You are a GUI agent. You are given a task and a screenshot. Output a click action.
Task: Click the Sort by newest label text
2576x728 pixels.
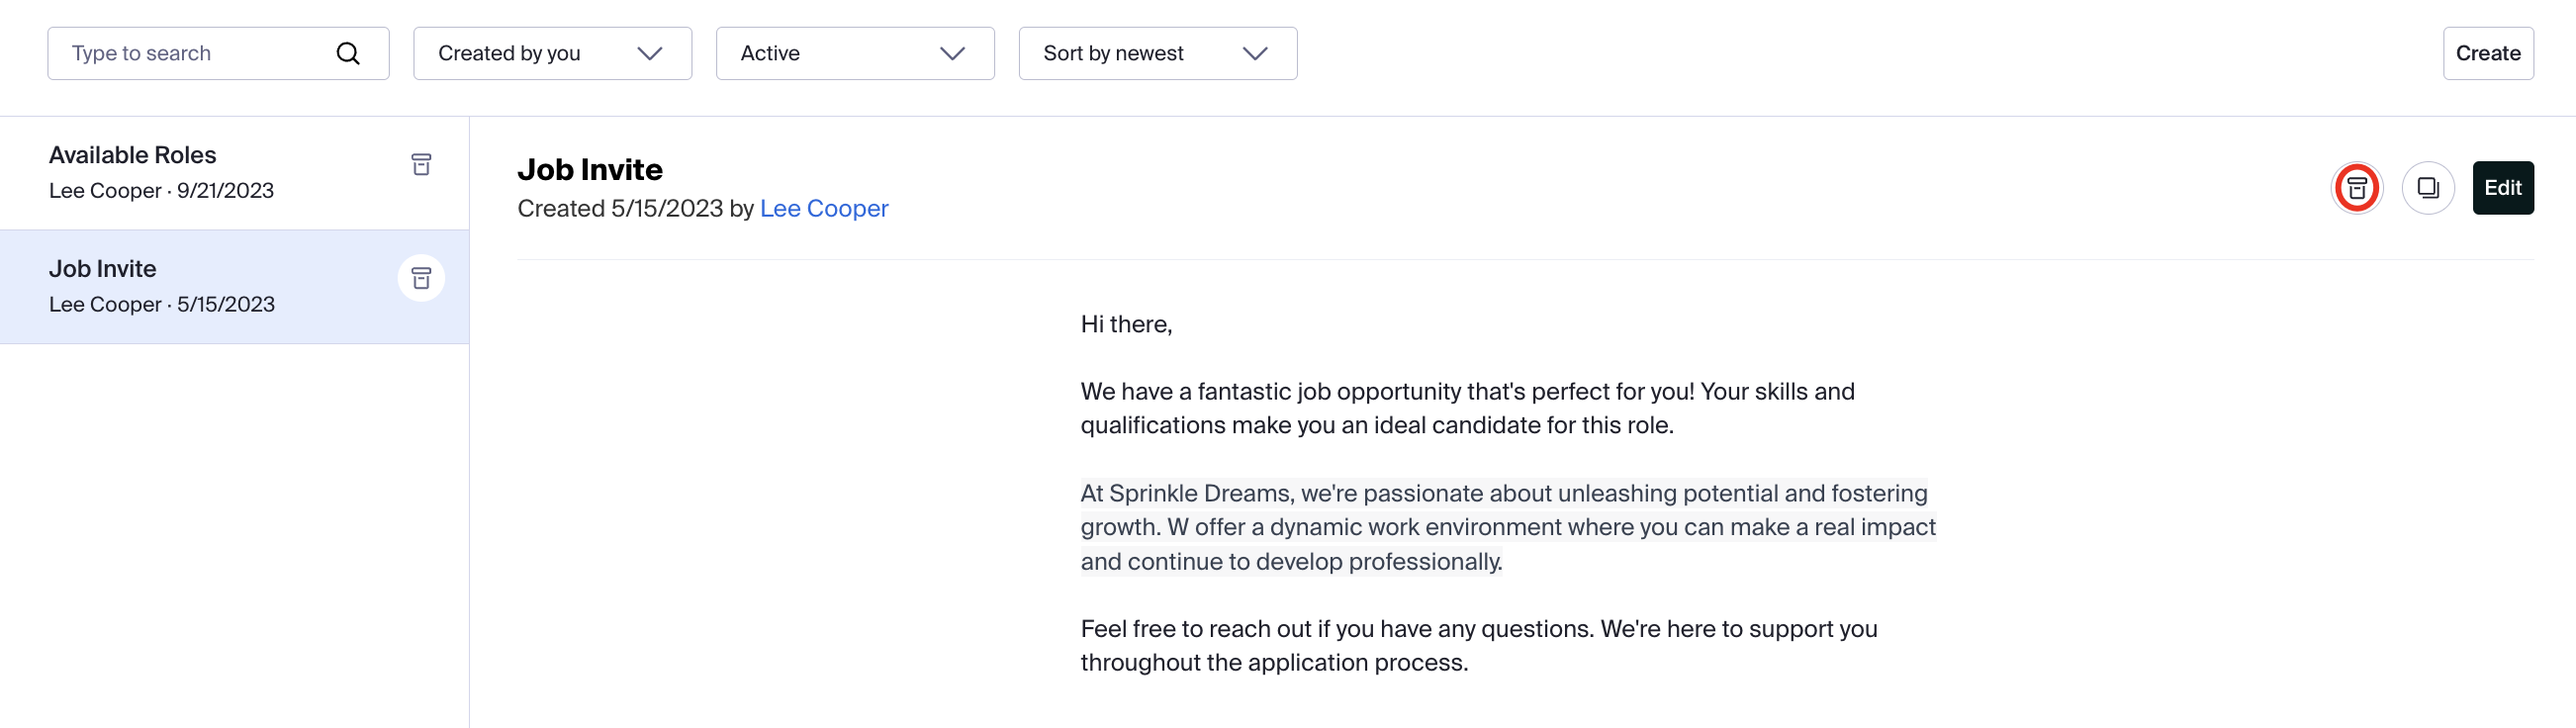click(x=1113, y=53)
